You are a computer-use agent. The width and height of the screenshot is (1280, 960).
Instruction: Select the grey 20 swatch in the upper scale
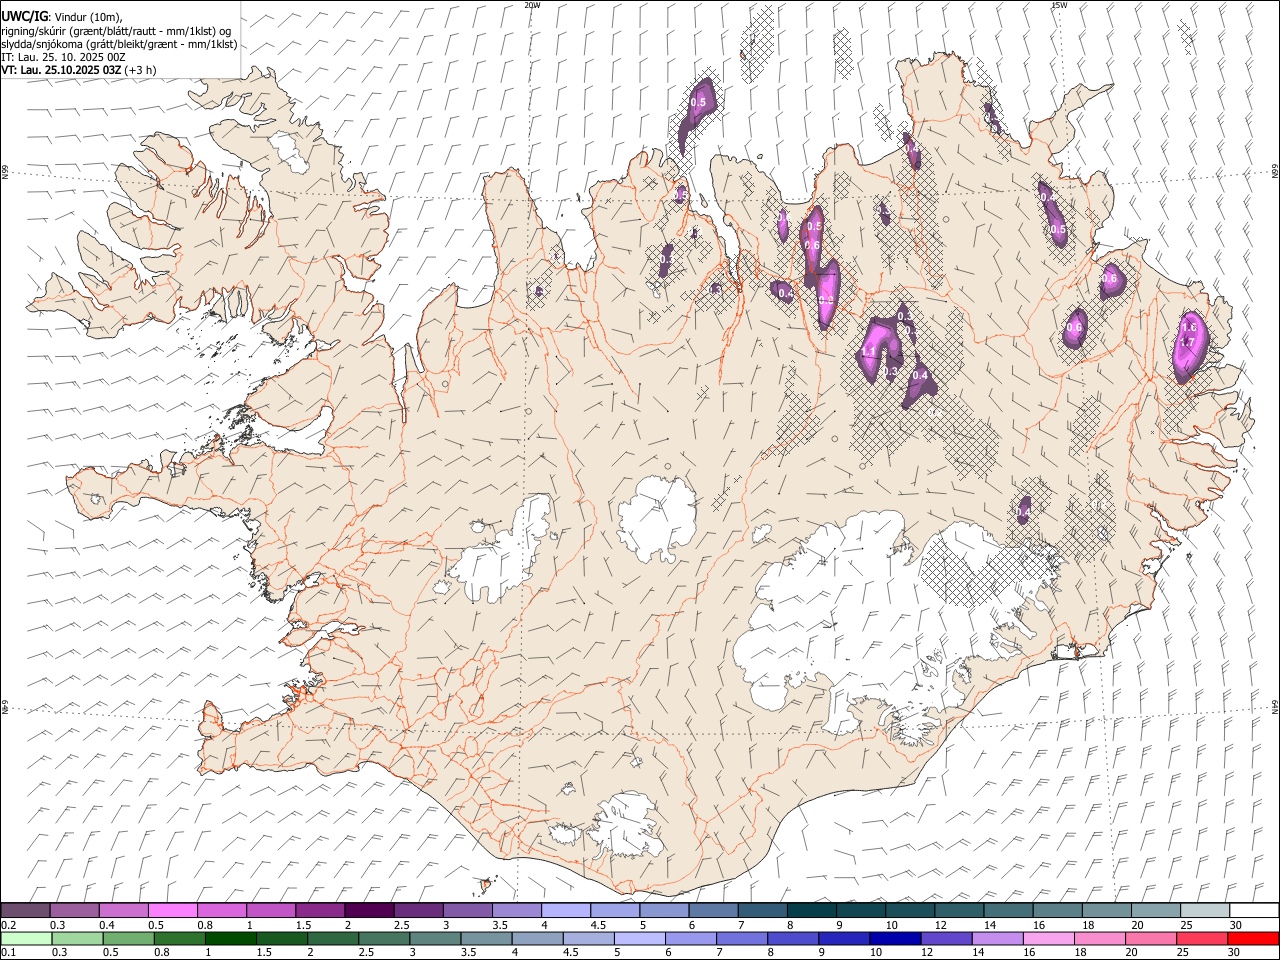click(x=1156, y=911)
